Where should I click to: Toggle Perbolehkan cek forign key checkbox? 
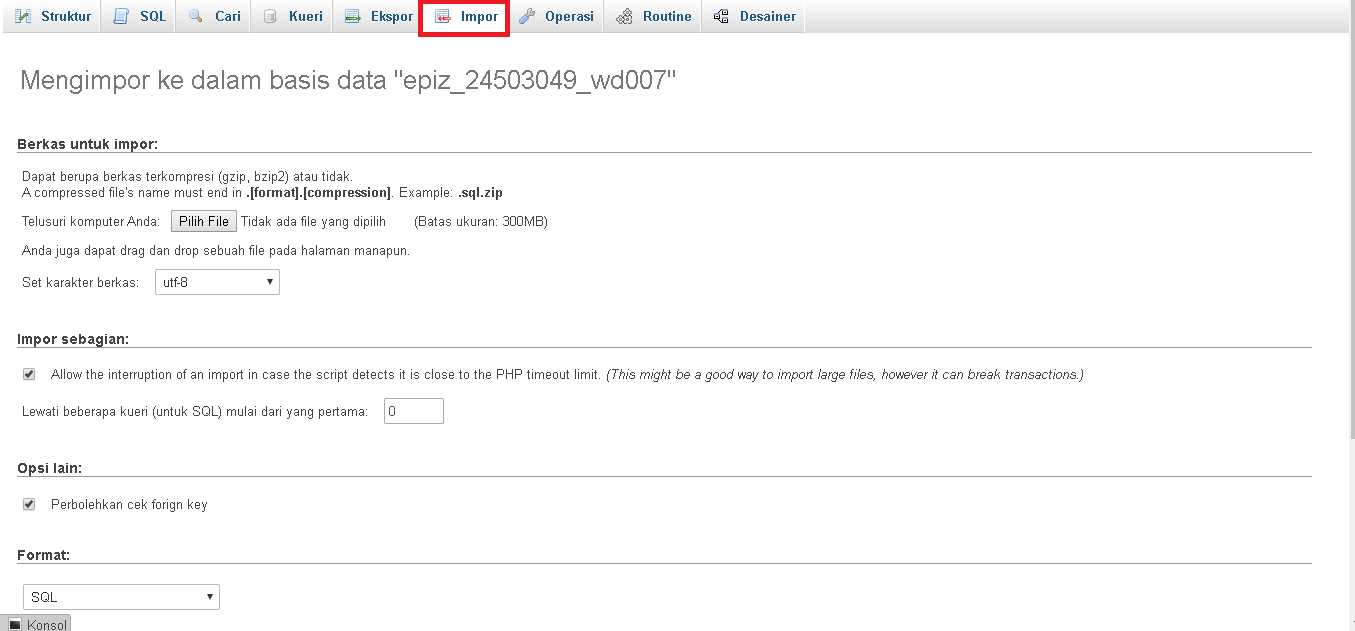(x=29, y=504)
